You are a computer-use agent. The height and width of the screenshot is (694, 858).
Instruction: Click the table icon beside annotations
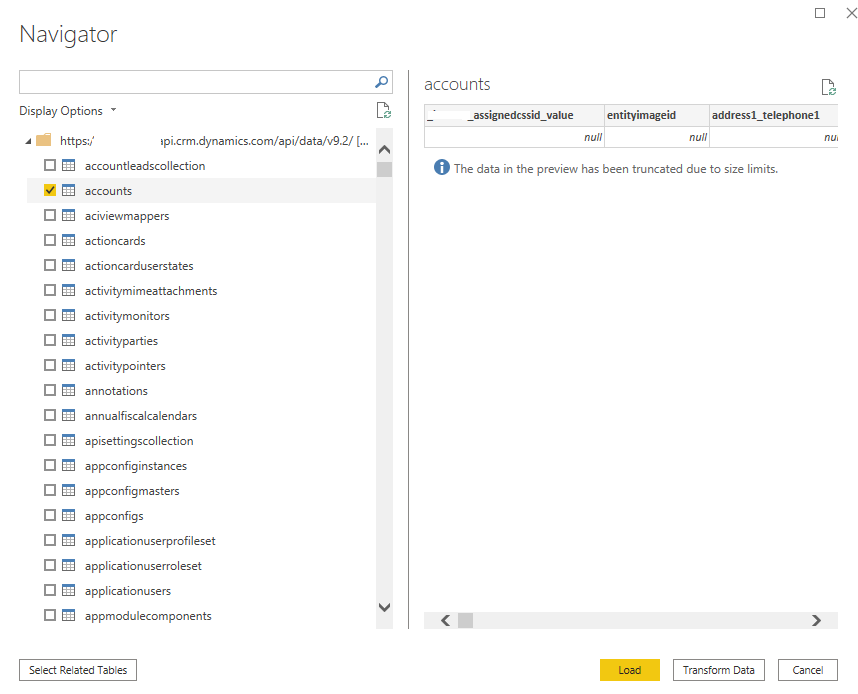pyautogui.click(x=69, y=391)
